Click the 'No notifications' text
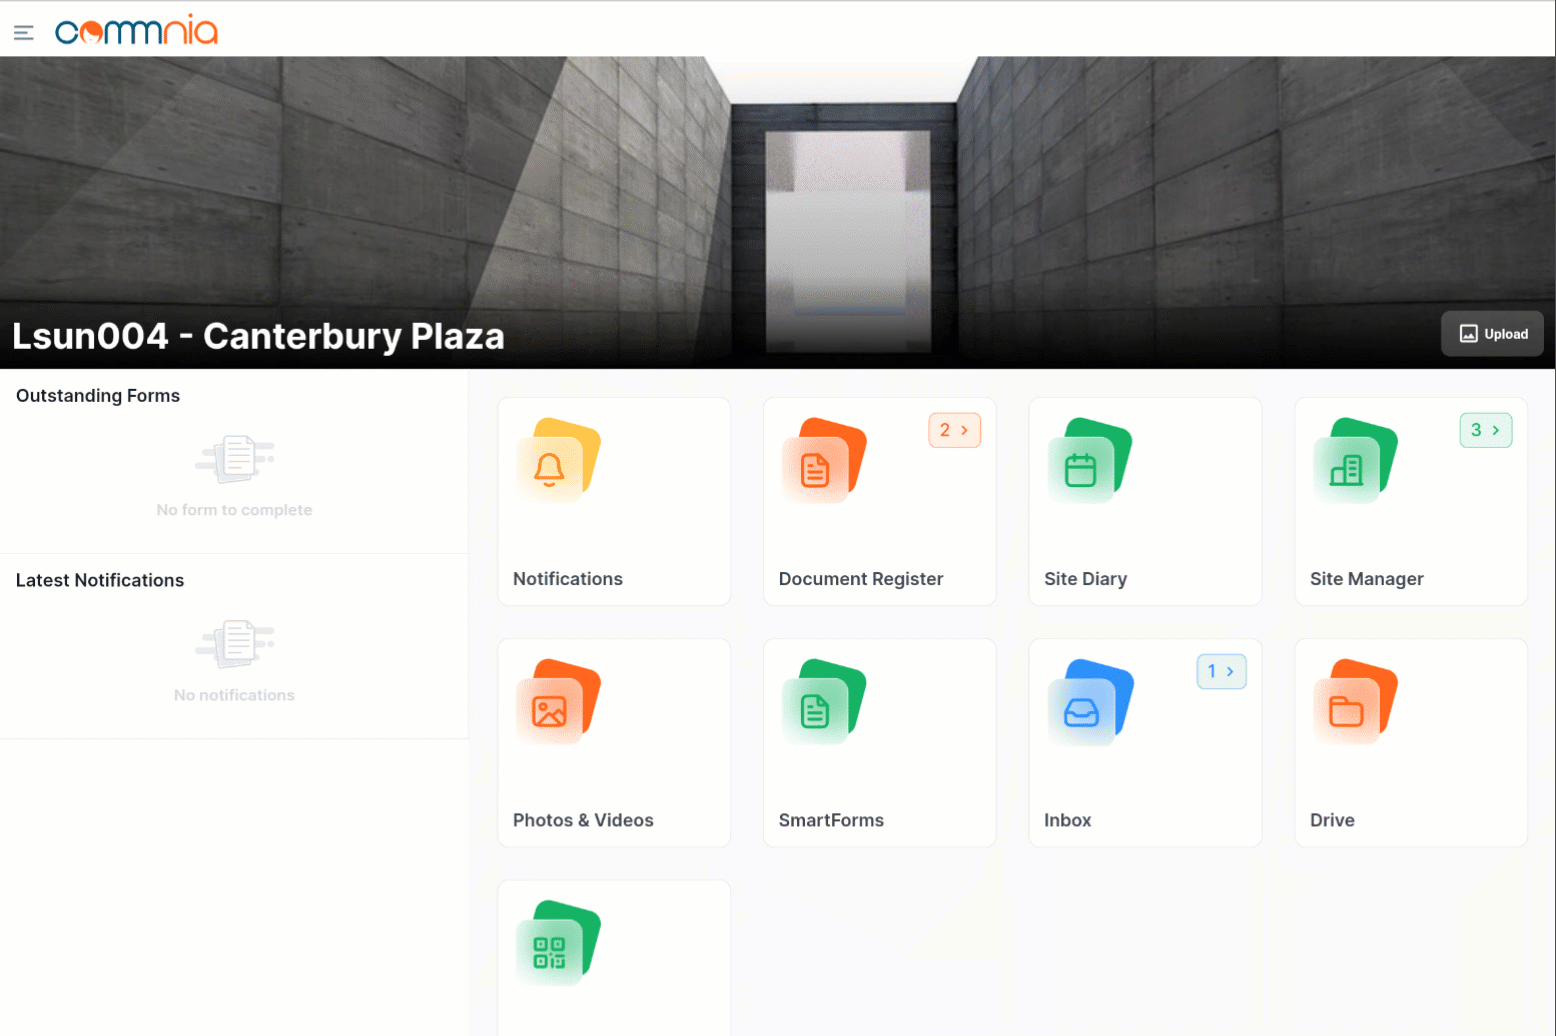 [x=234, y=695]
